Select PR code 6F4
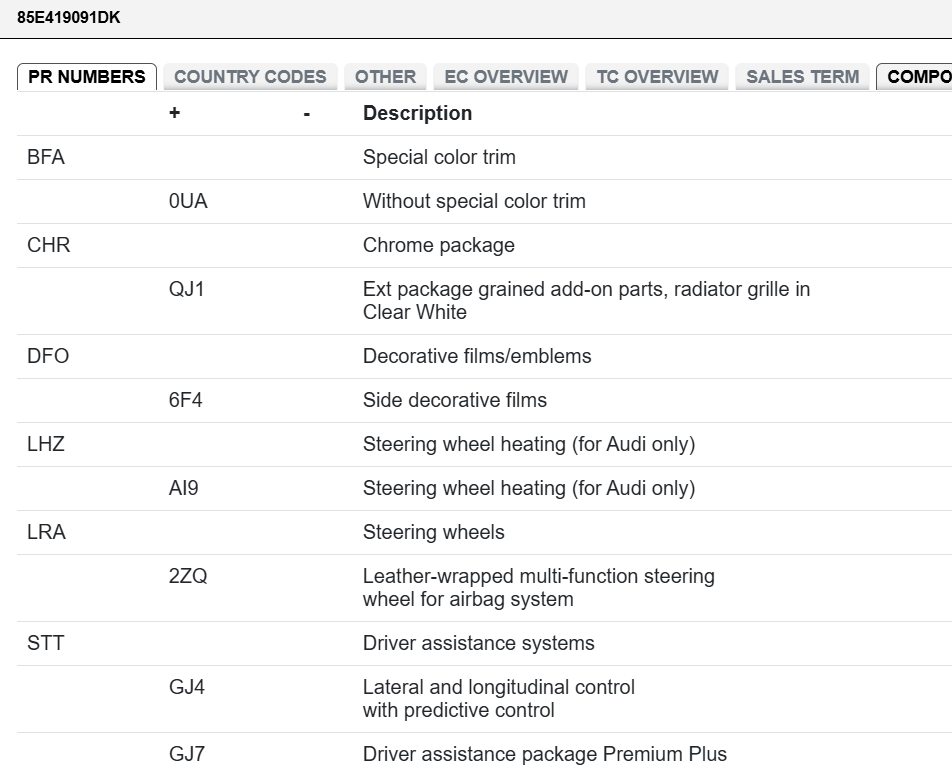The width and height of the screenshot is (952, 775). coord(186,400)
